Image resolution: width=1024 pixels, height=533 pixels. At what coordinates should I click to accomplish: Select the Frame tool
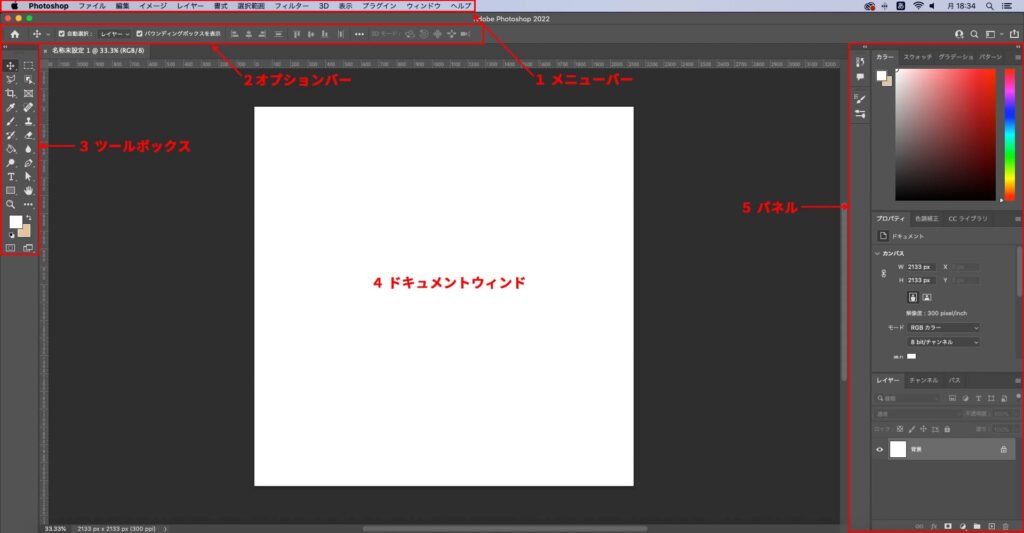point(29,93)
